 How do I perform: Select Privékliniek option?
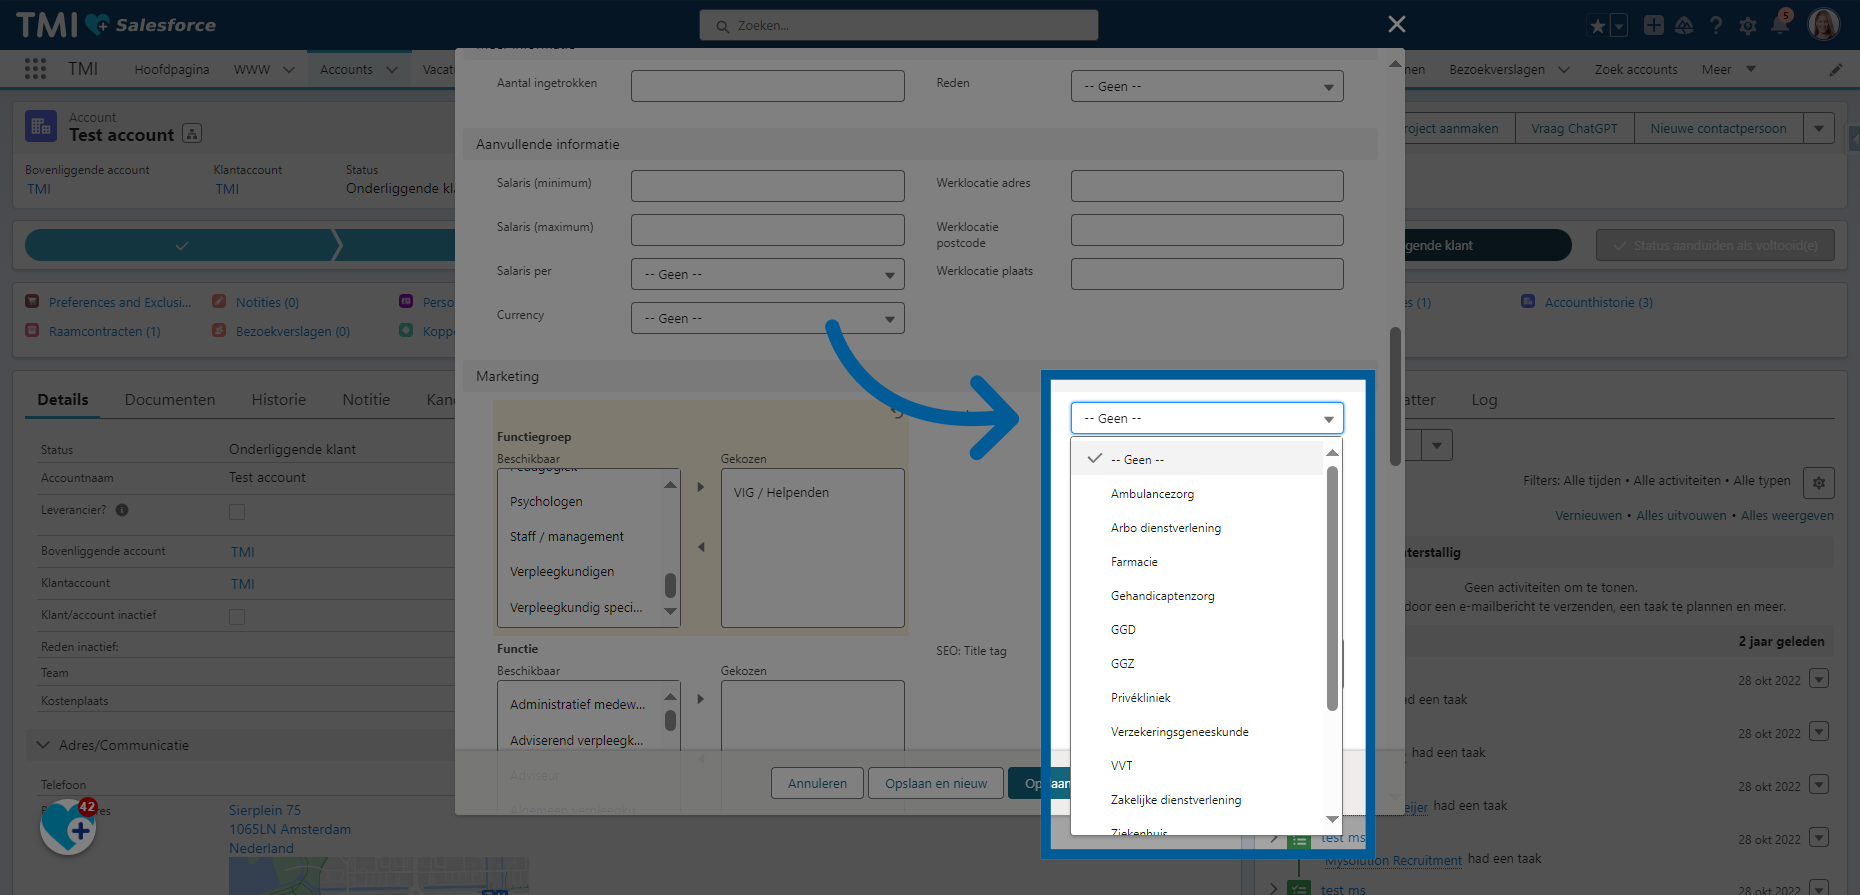[1197, 698]
